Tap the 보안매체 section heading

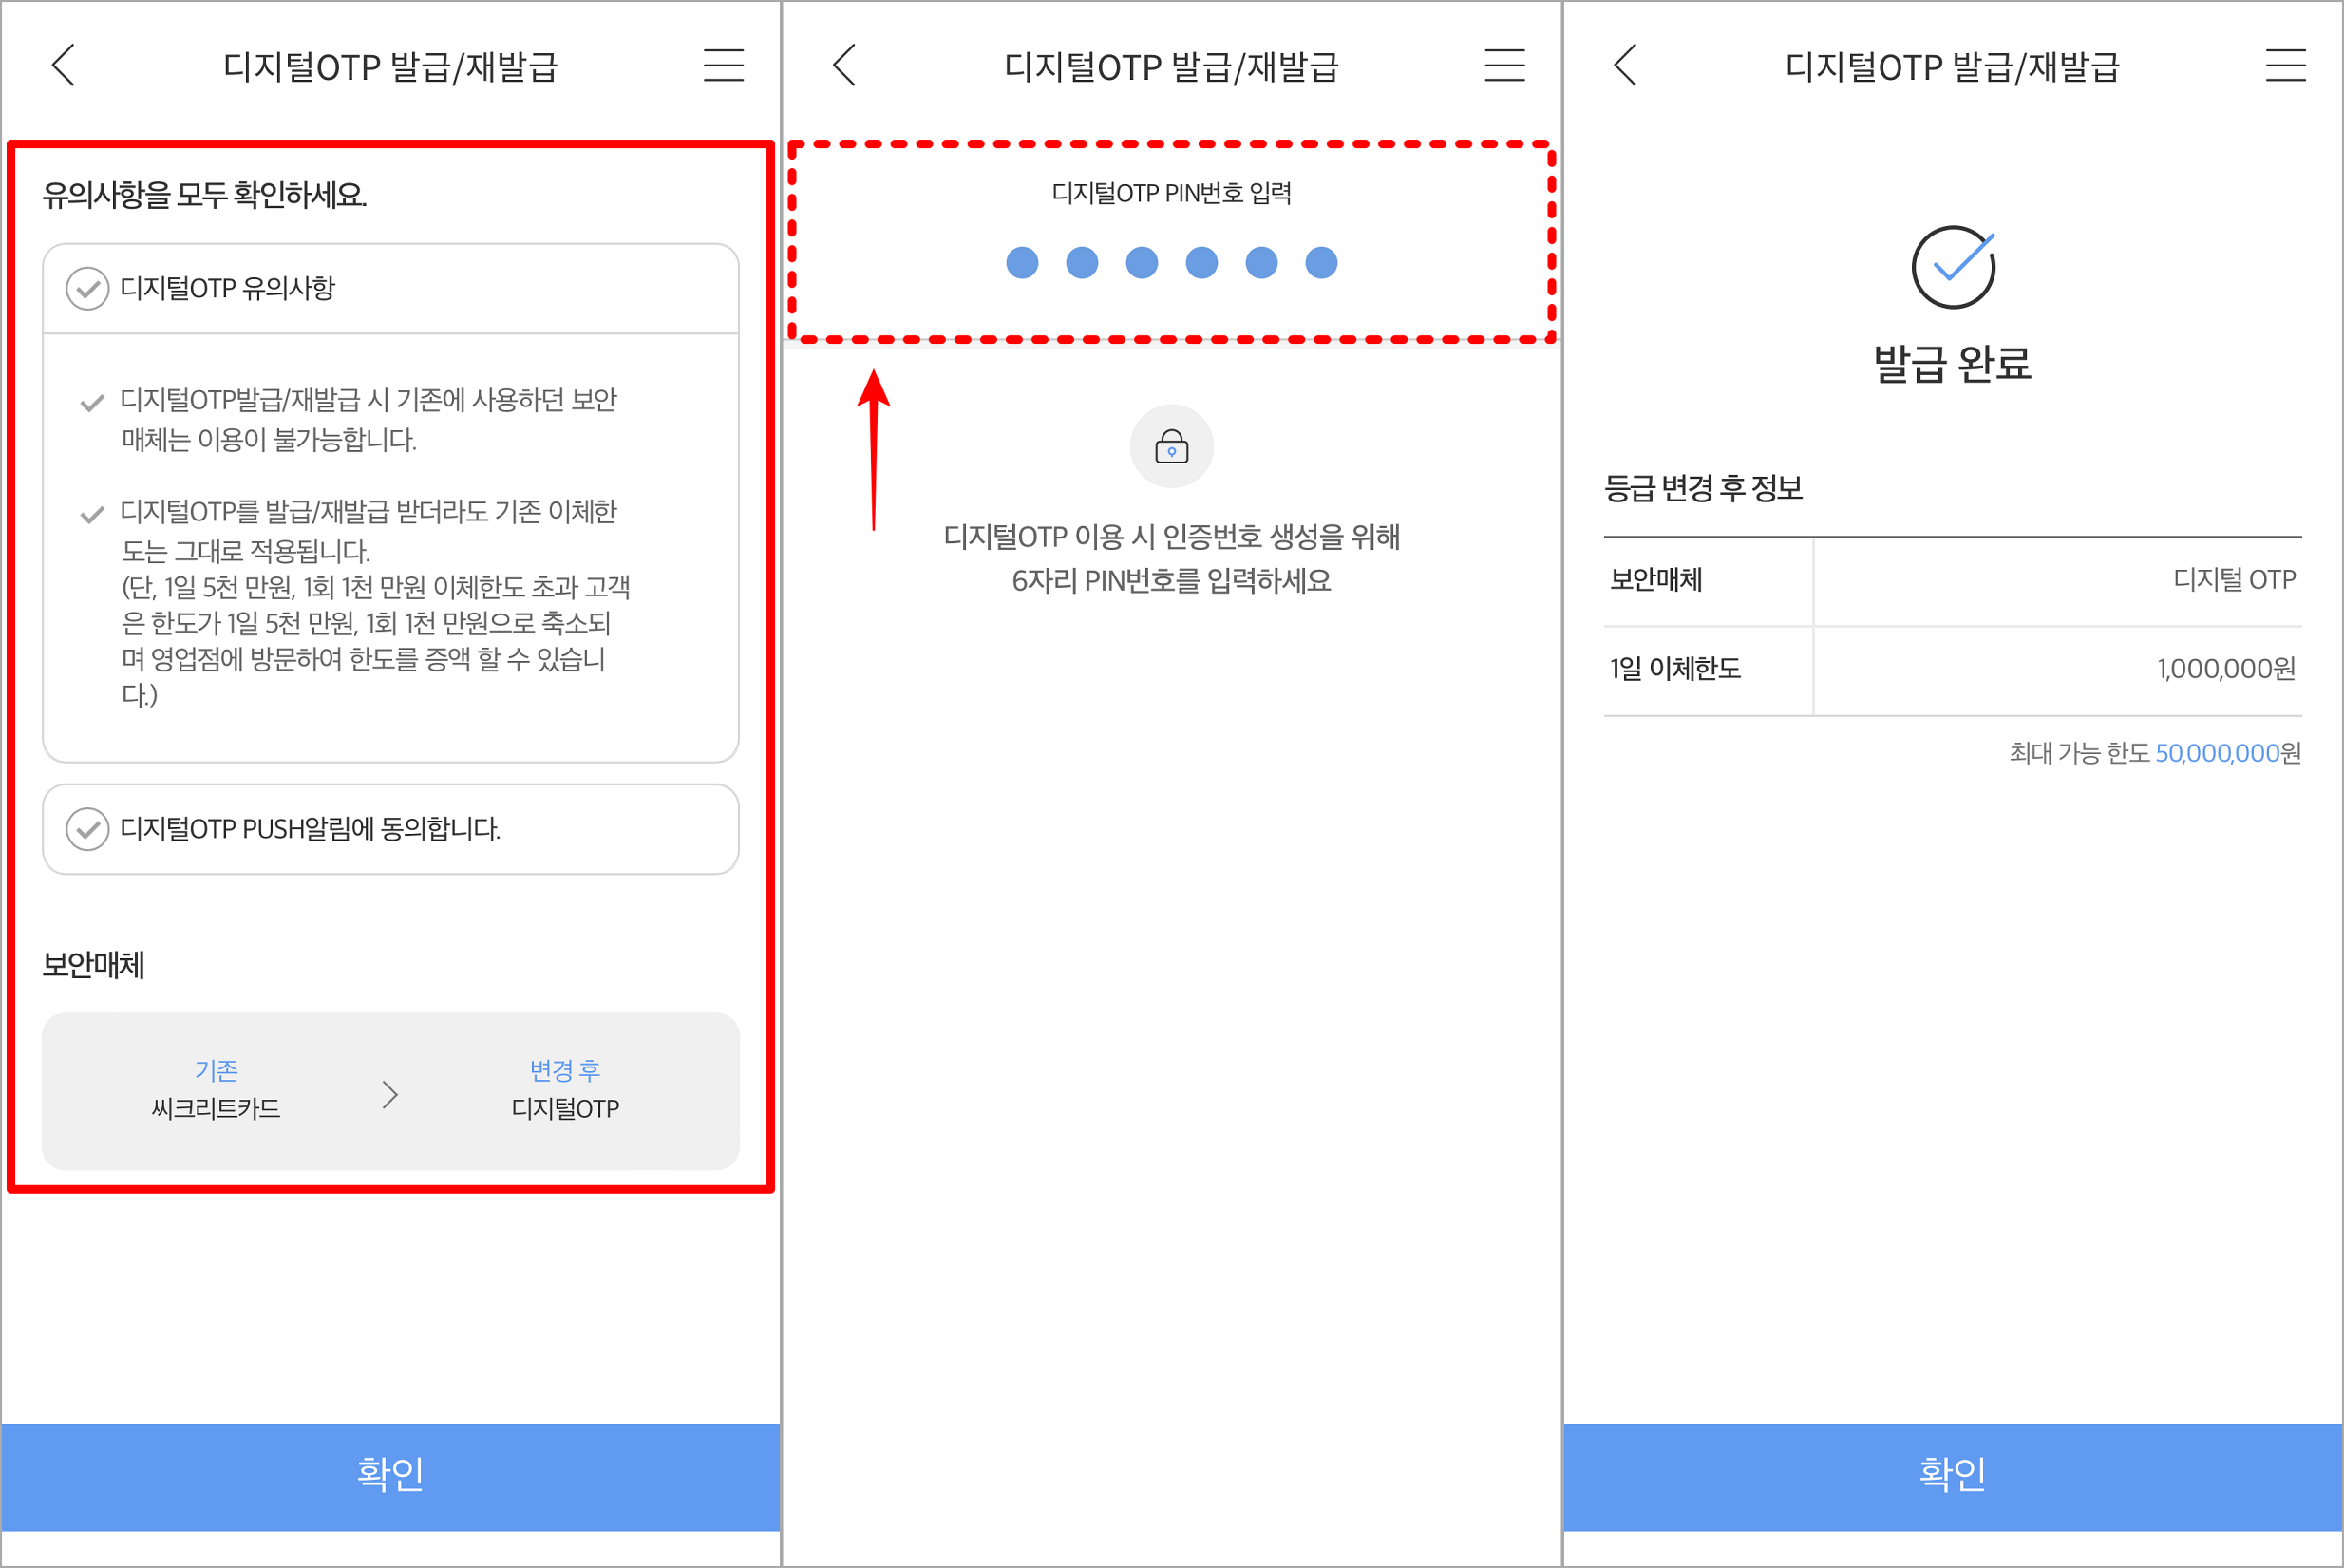(93, 966)
